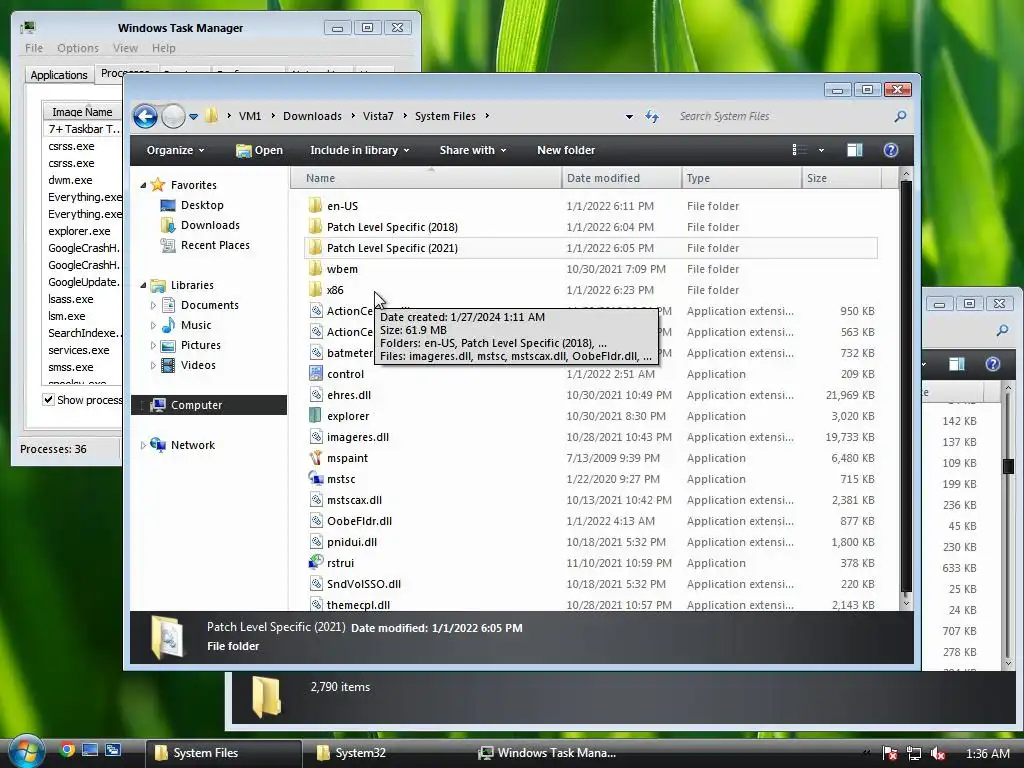This screenshot has width=1024, height=768.
Task: Select the en-US folder
Action: tap(591, 206)
